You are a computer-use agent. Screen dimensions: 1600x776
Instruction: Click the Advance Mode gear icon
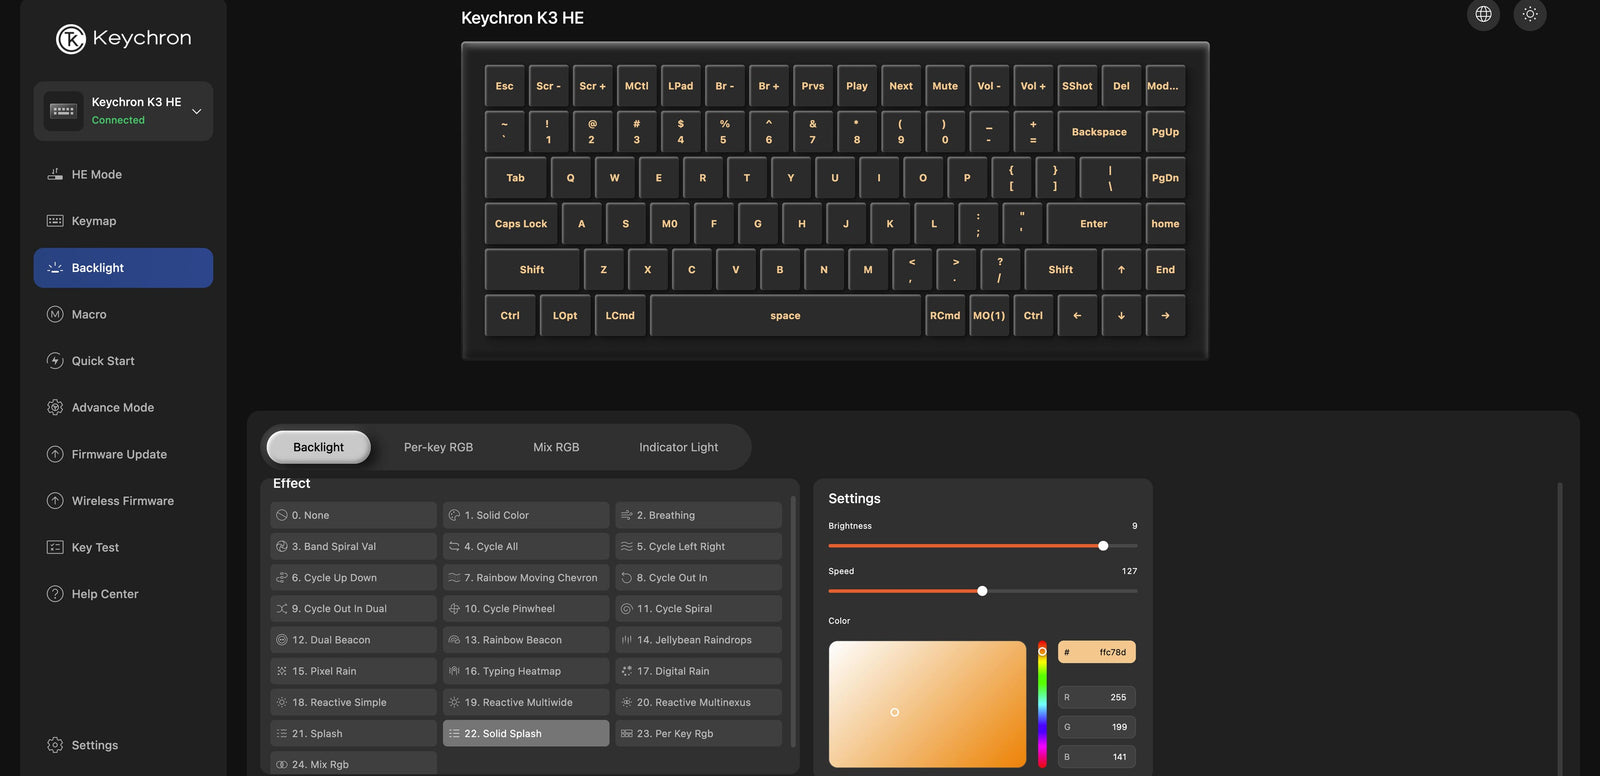[55, 407]
